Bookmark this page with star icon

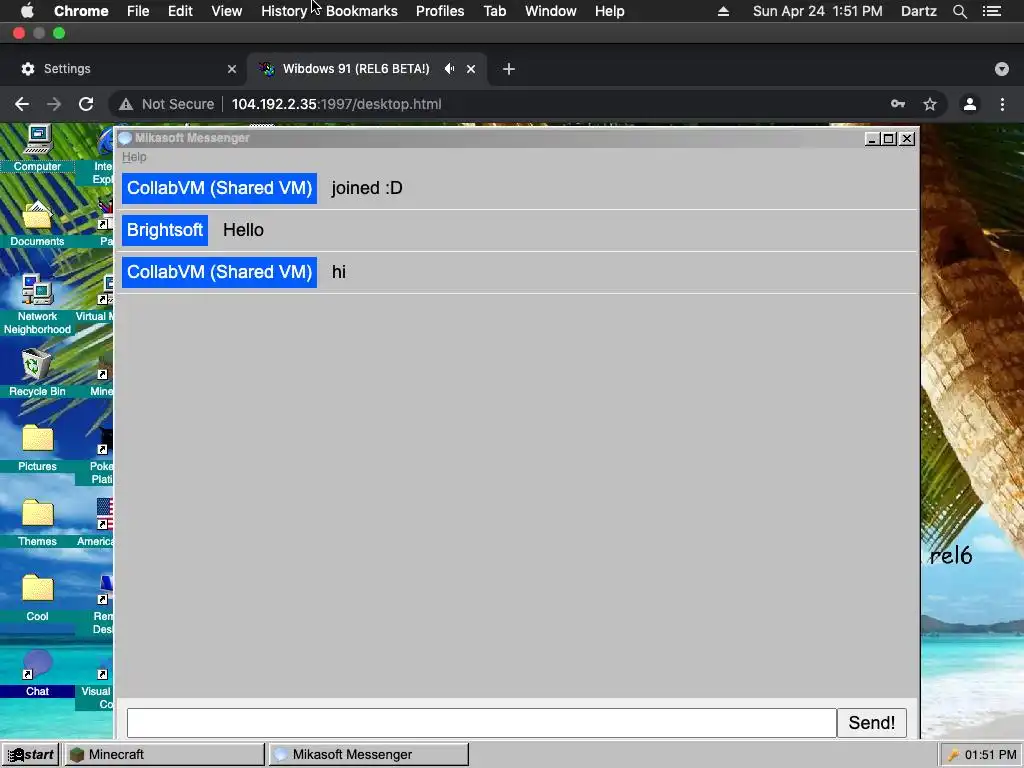(930, 104)
